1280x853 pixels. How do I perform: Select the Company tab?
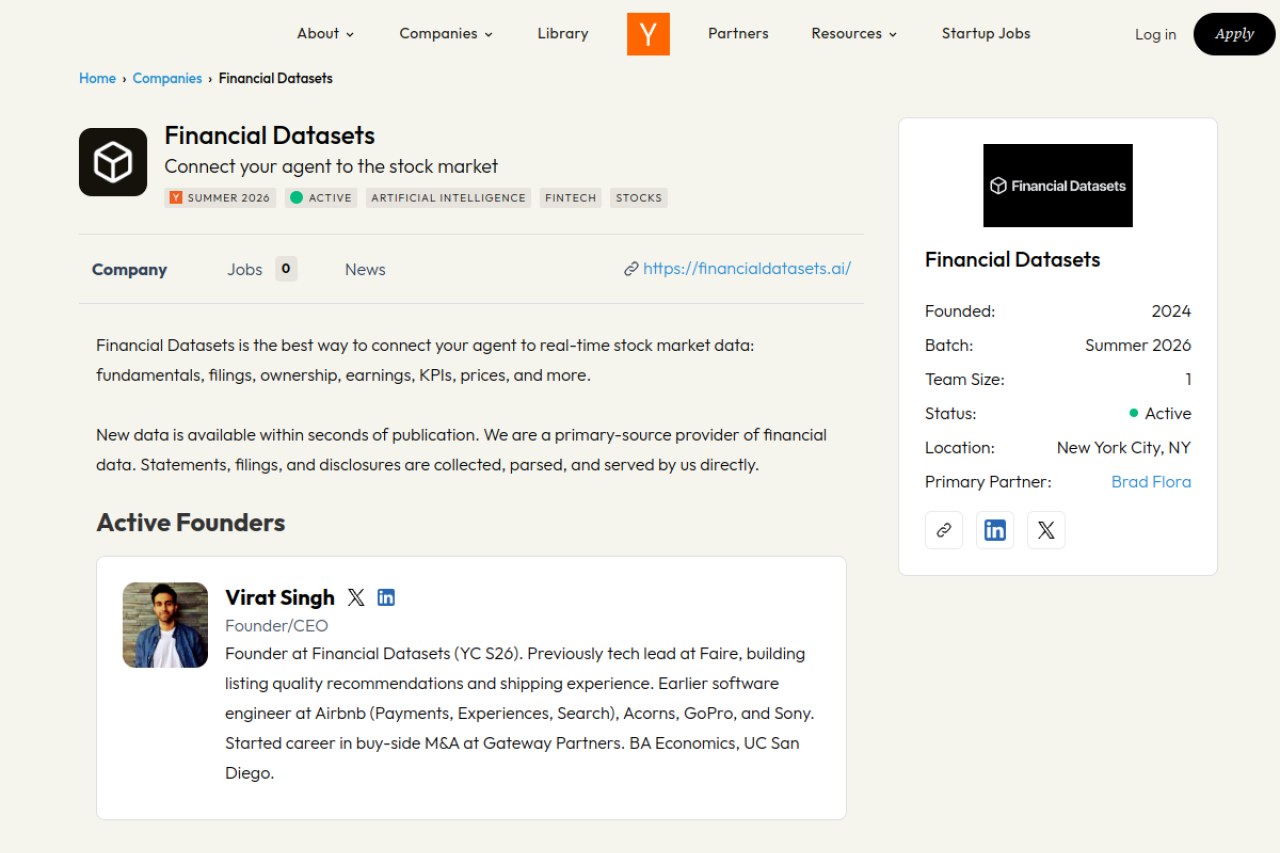point(129,270)
